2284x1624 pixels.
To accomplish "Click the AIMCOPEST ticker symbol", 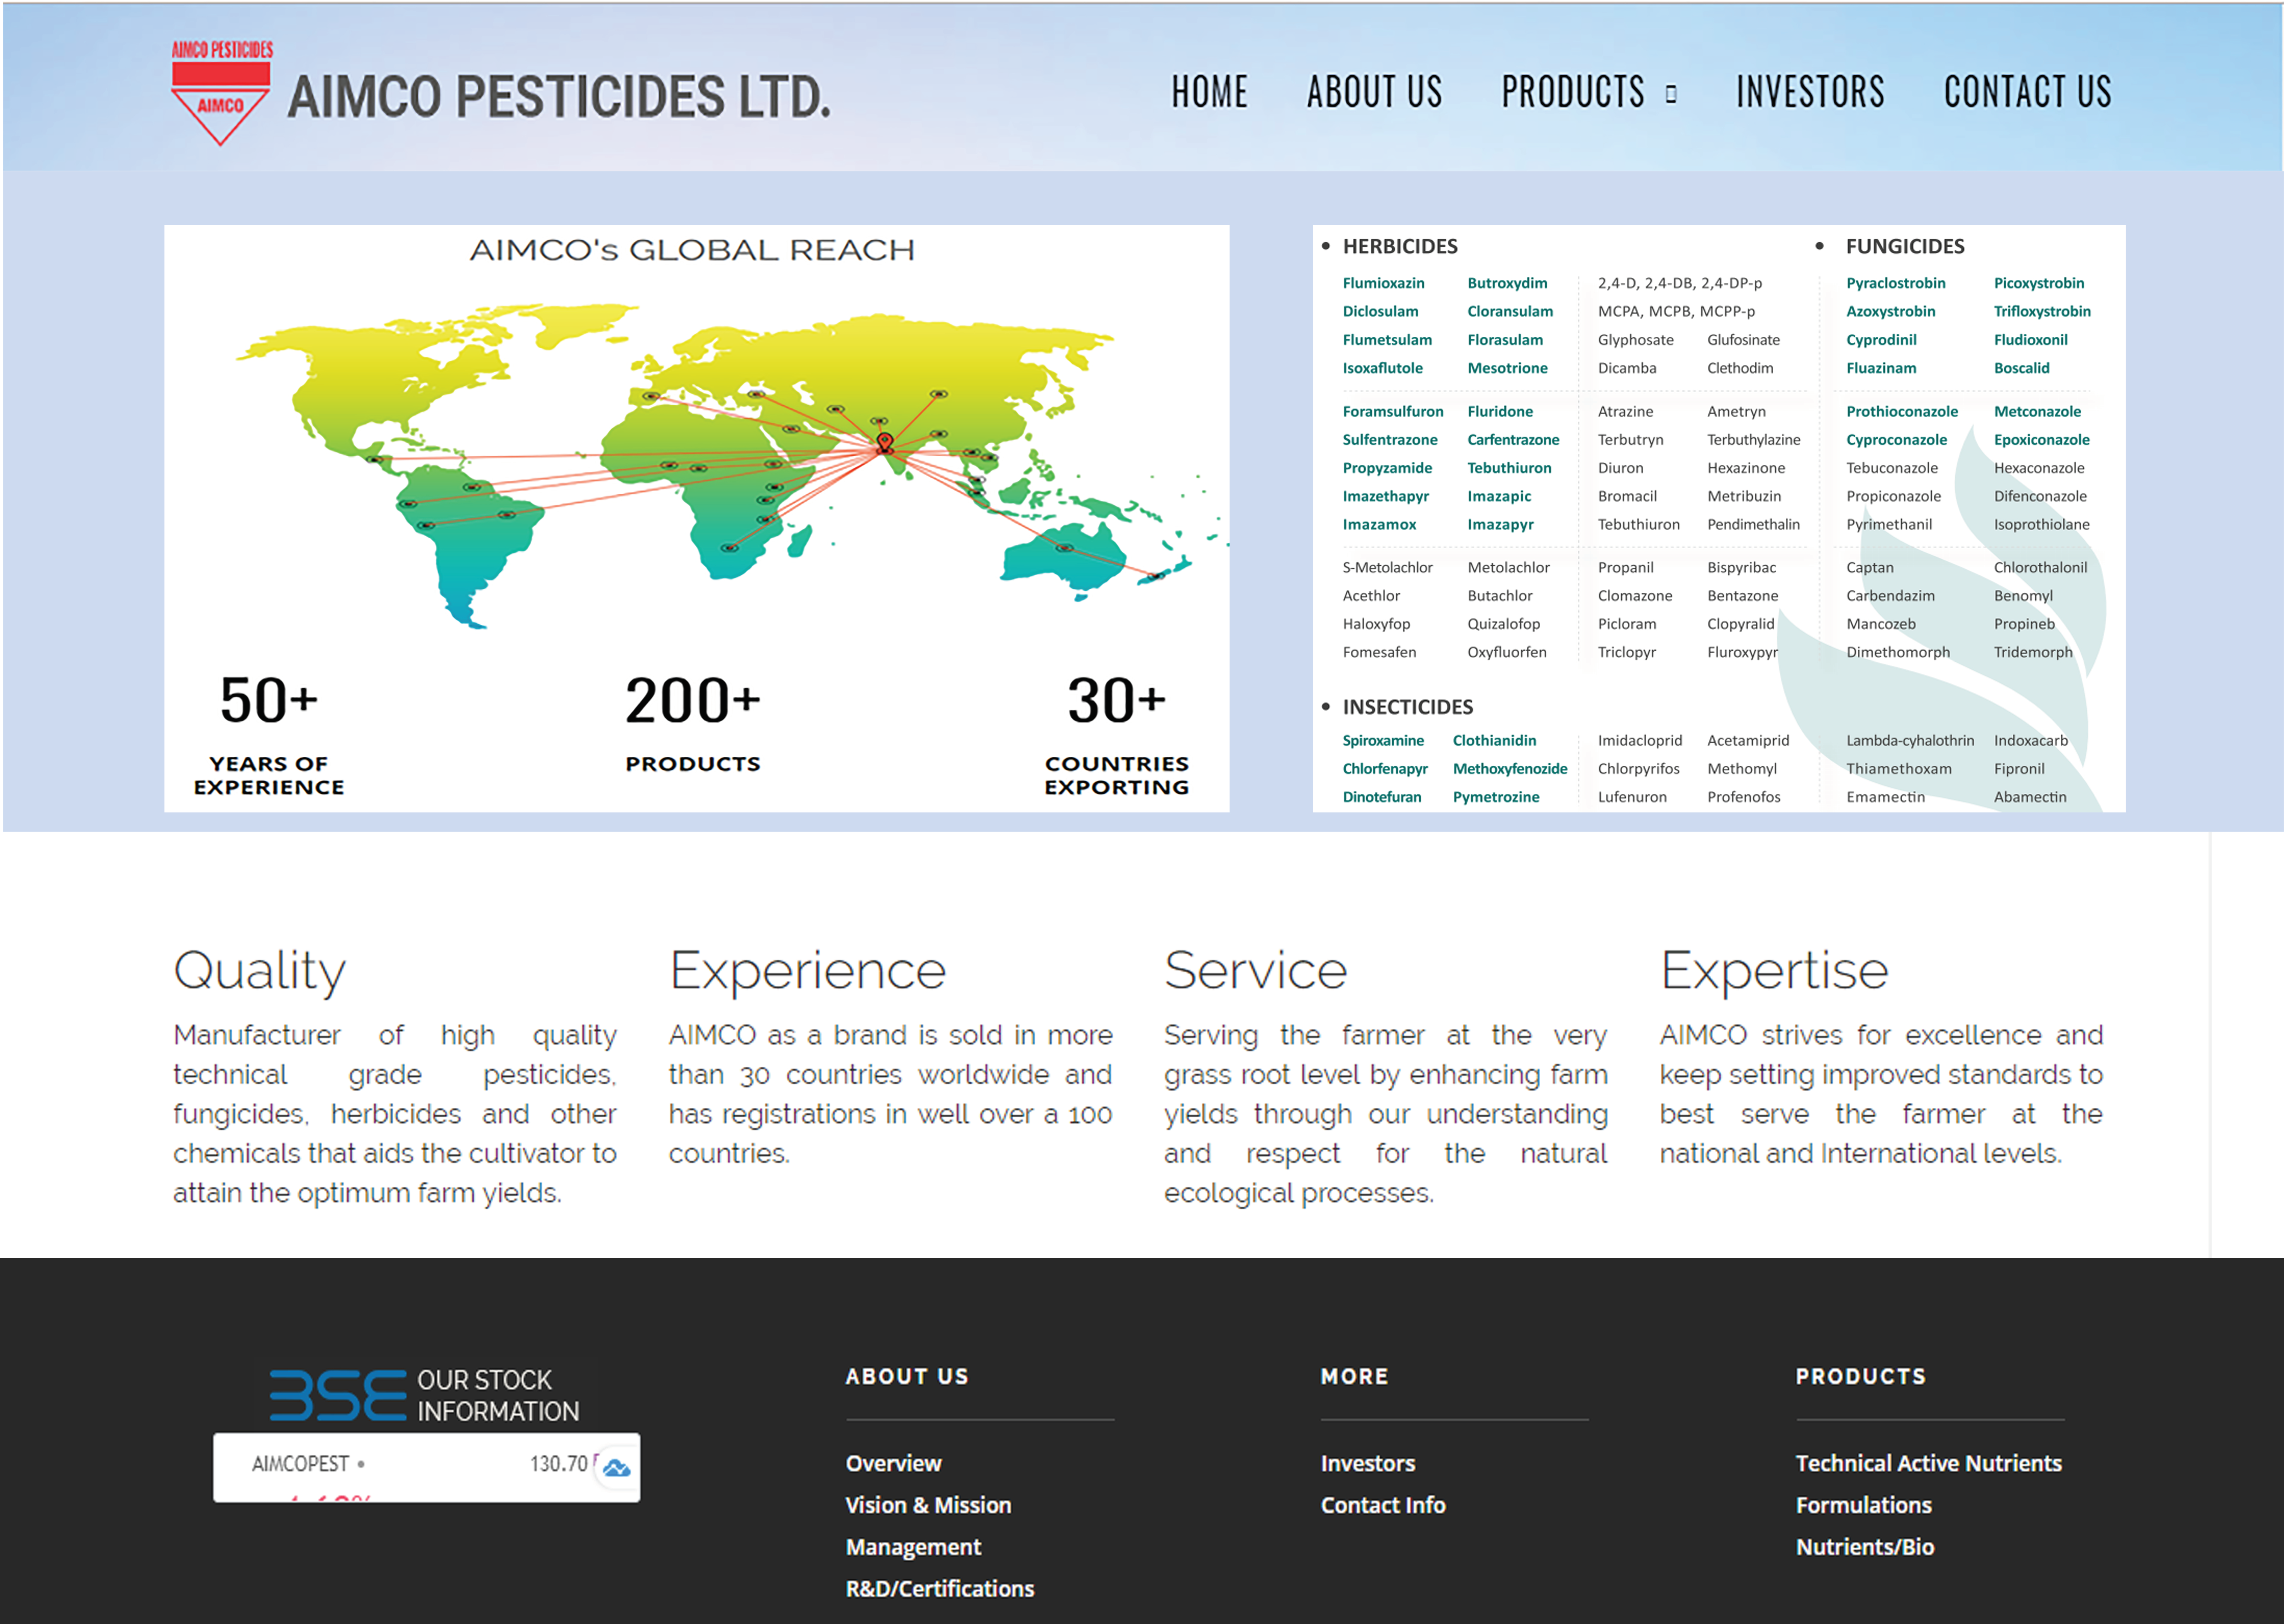I will coord(300,1464).
